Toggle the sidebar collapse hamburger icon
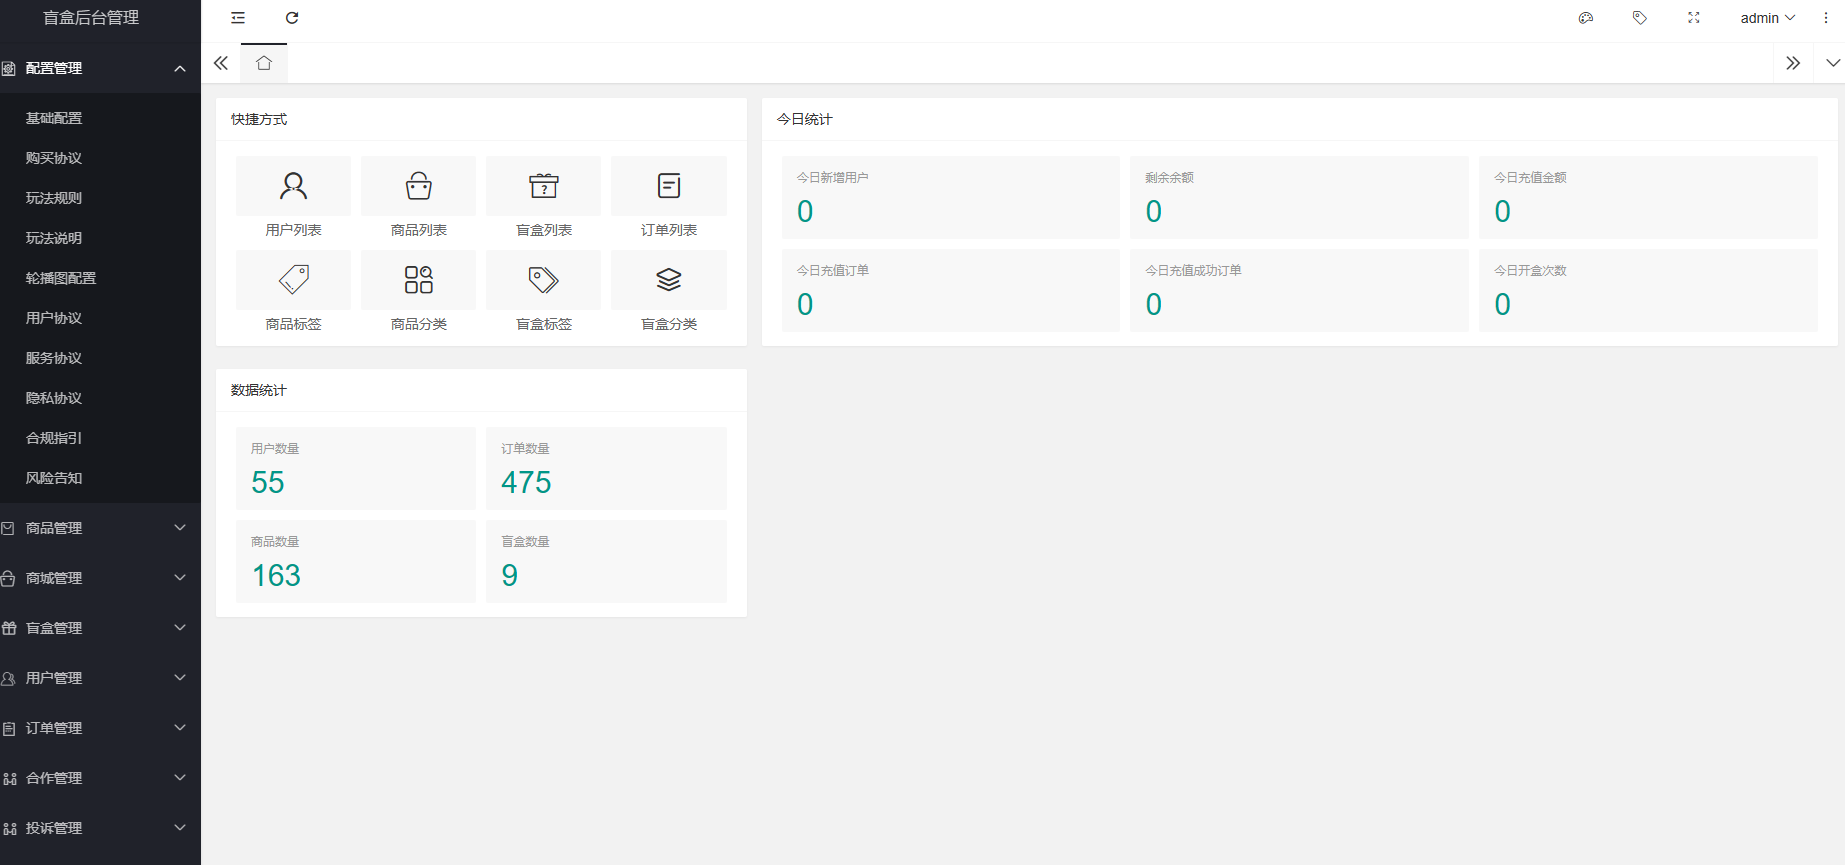1845x865 pixels. (238, 18)
